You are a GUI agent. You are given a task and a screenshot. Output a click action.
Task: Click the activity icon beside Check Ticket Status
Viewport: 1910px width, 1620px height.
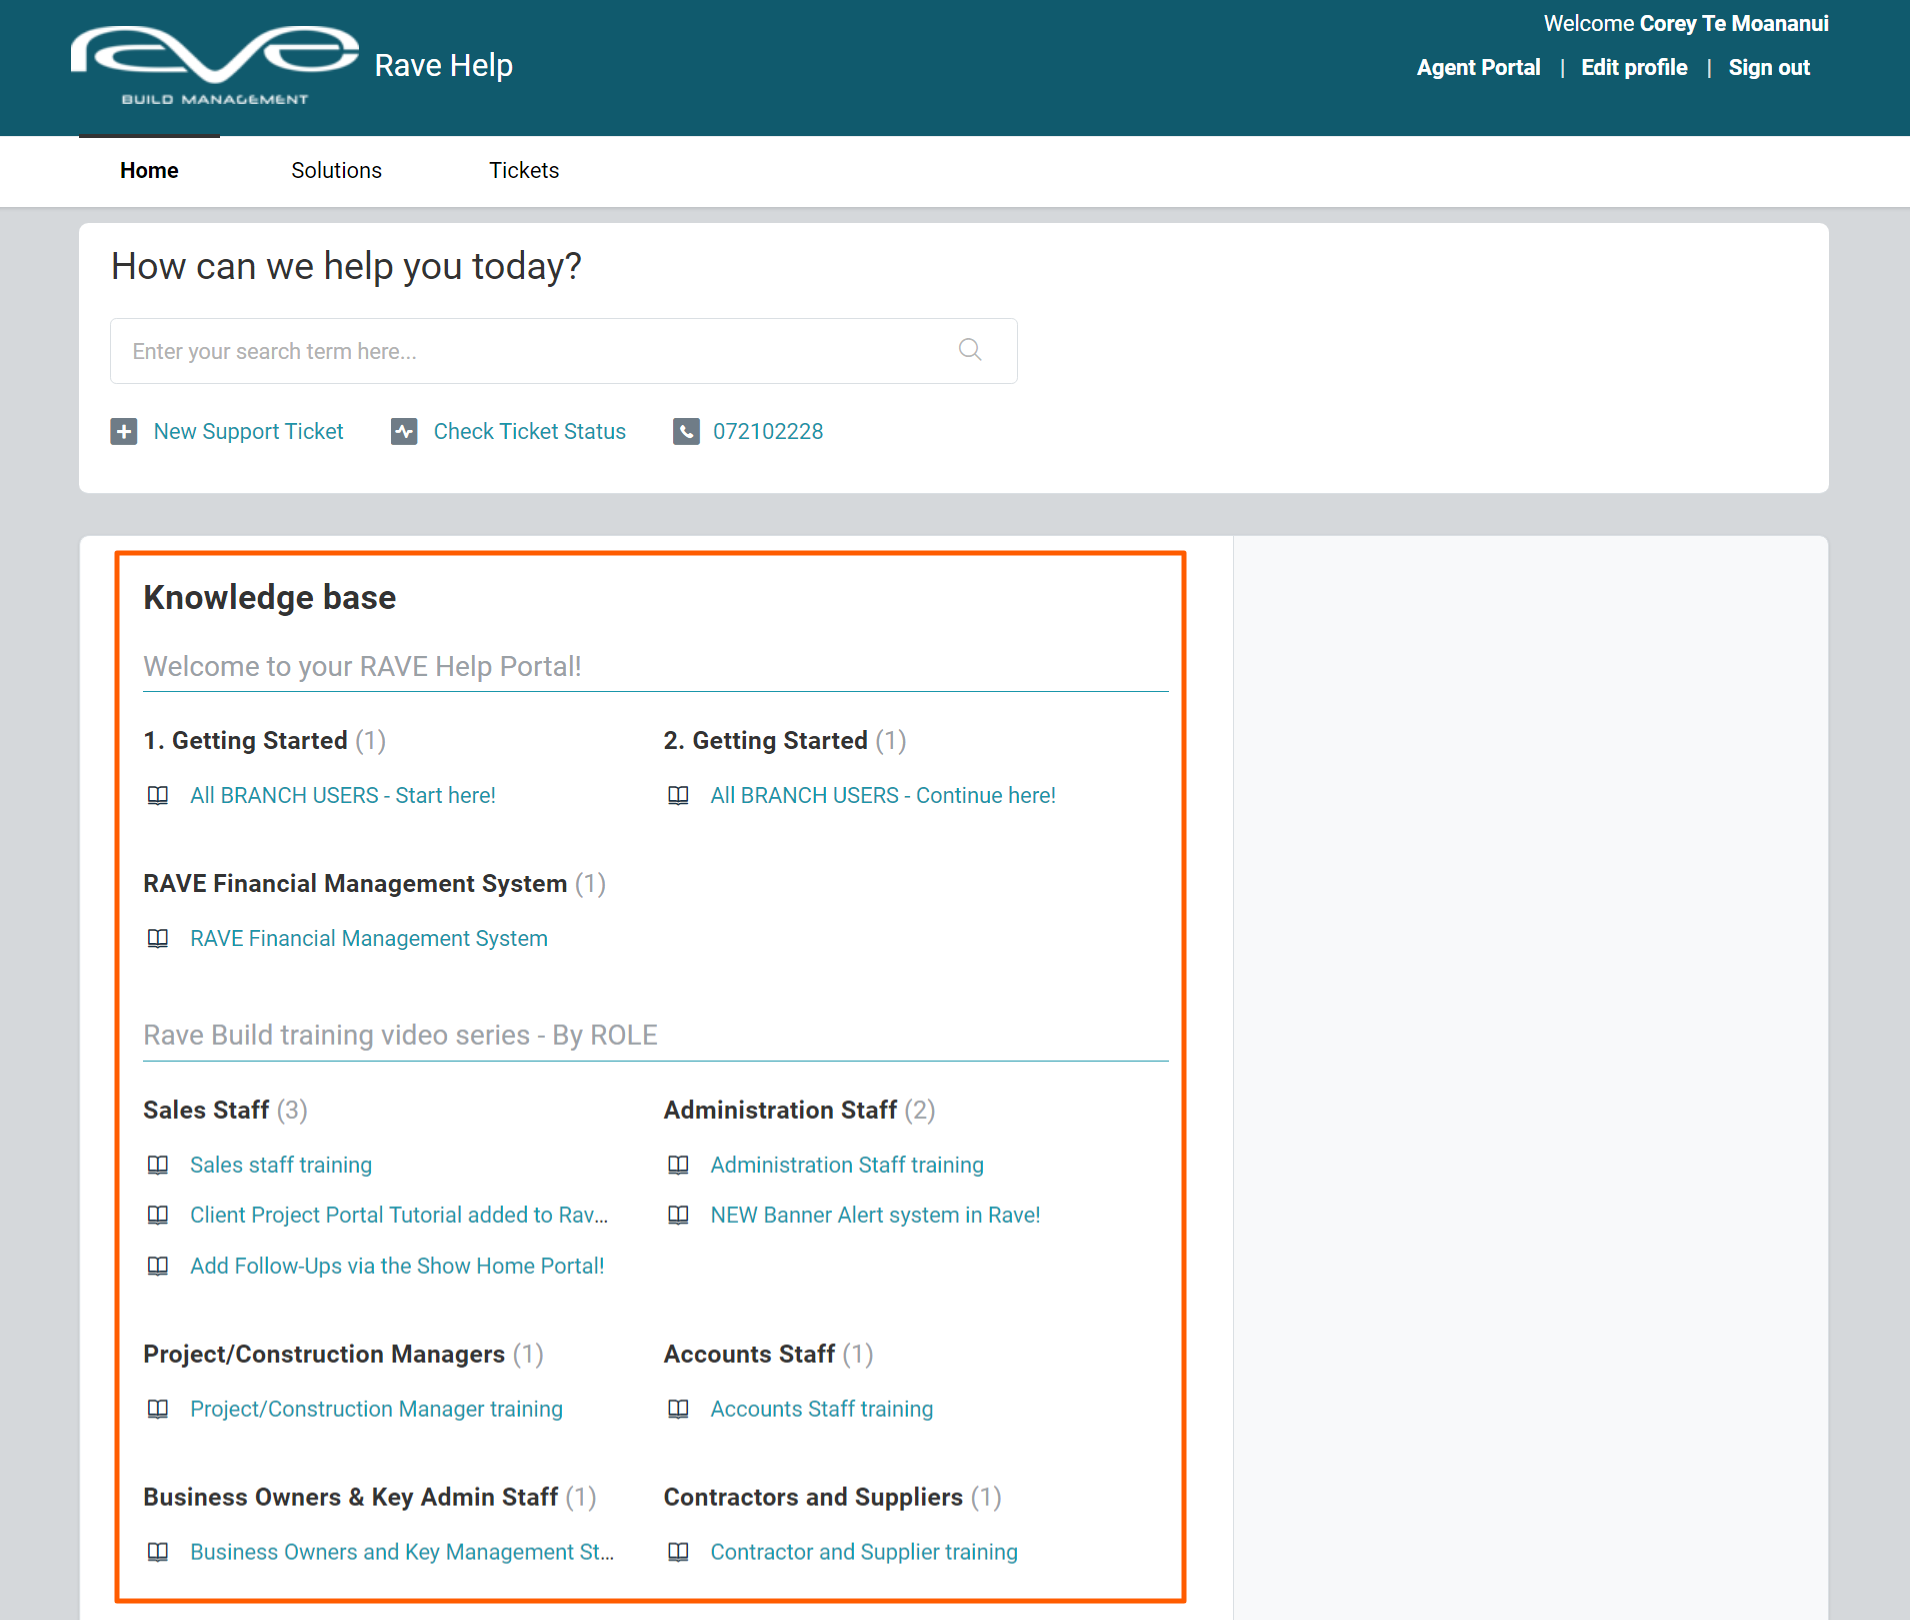pos(404,432)
